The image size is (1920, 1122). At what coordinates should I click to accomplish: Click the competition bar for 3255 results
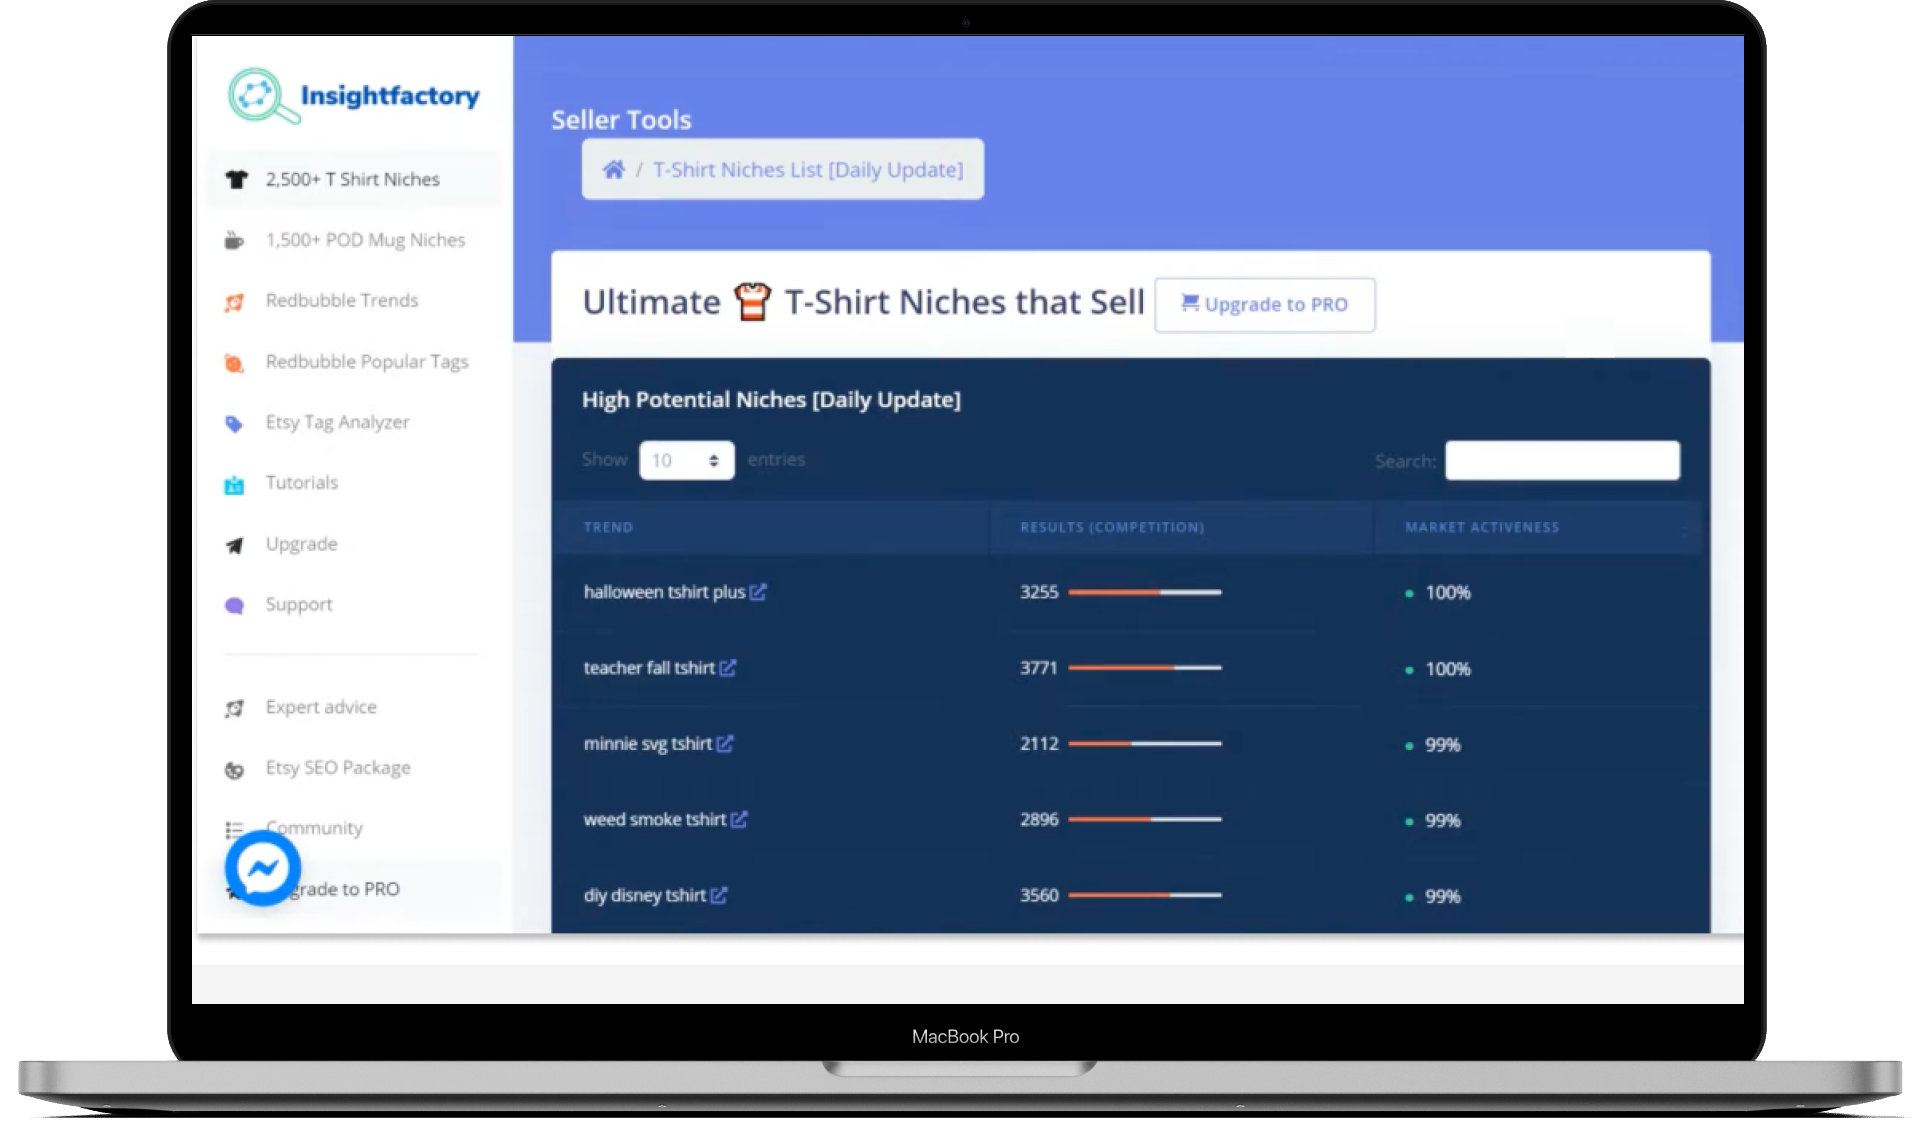1145,593
